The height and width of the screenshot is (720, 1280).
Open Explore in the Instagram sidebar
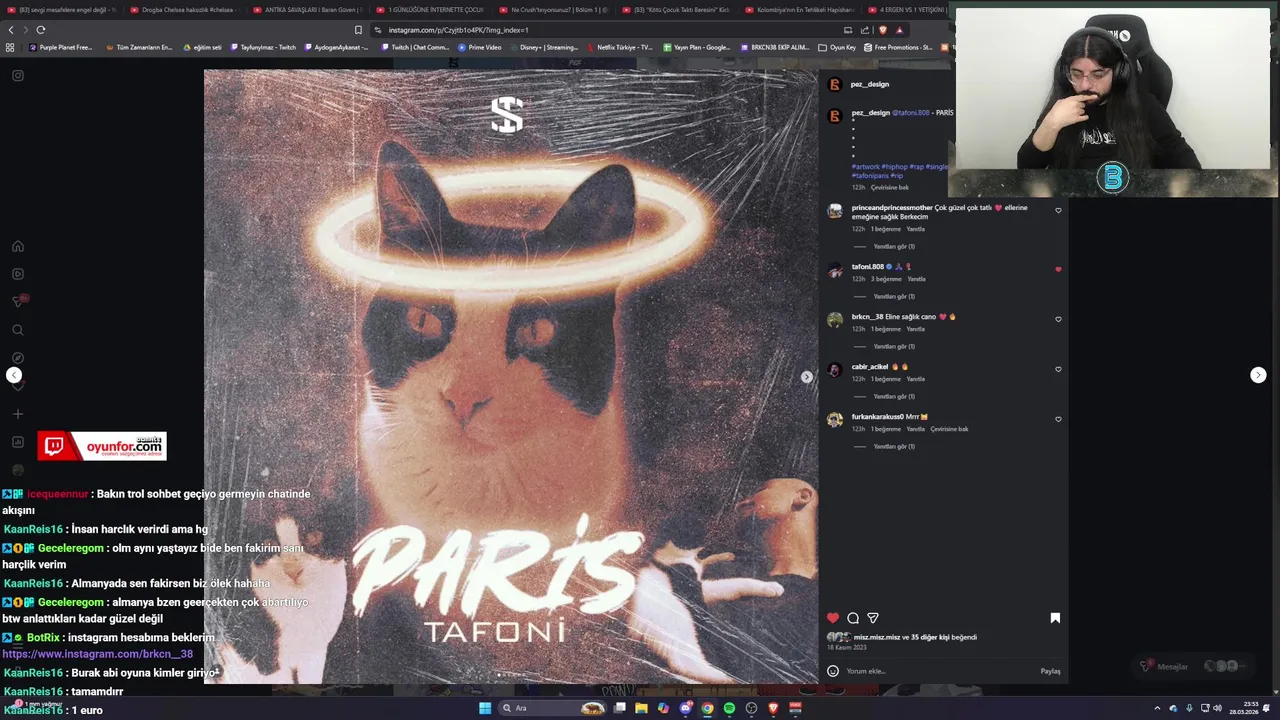[x=18, y=358]
